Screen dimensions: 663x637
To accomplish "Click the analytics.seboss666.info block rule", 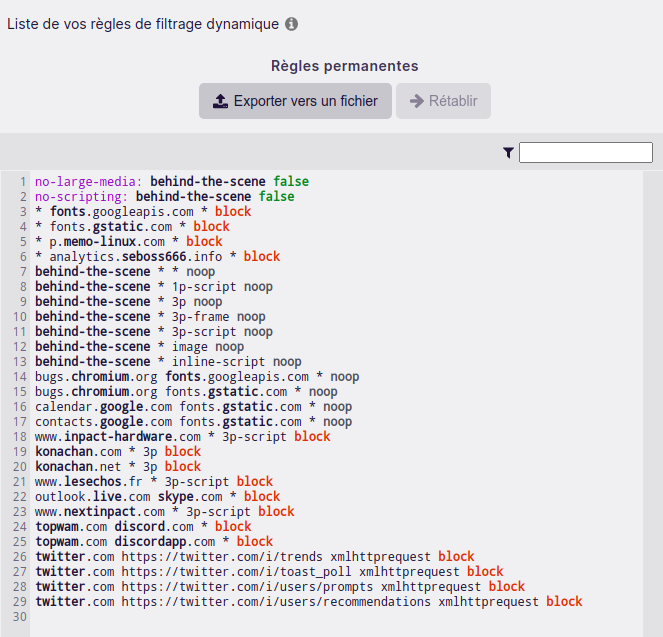I will 157,257.
